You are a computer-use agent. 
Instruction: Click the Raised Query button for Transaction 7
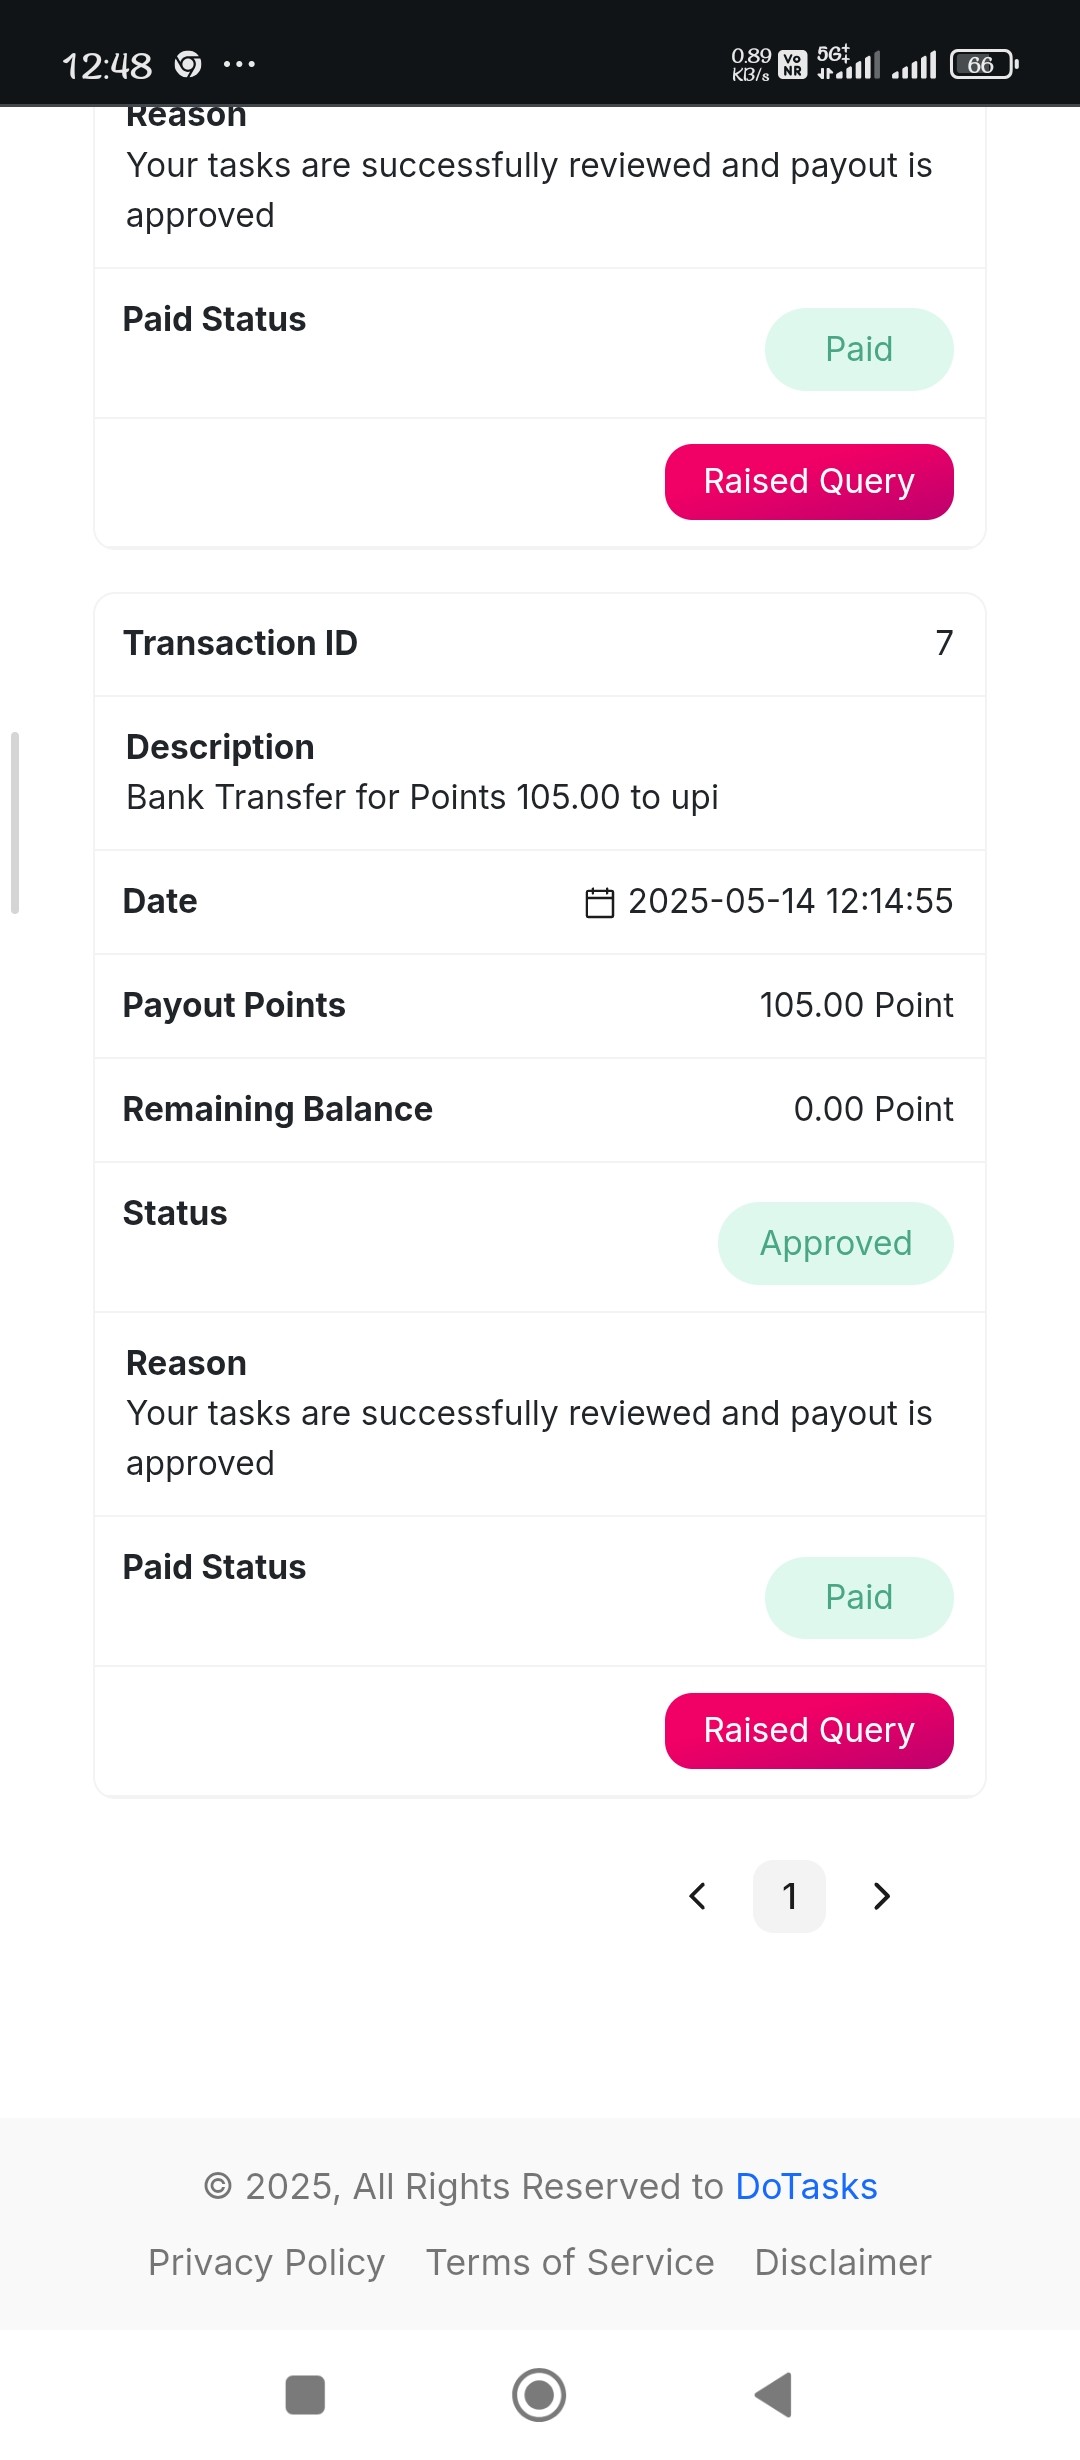(x=809, y=1730)
